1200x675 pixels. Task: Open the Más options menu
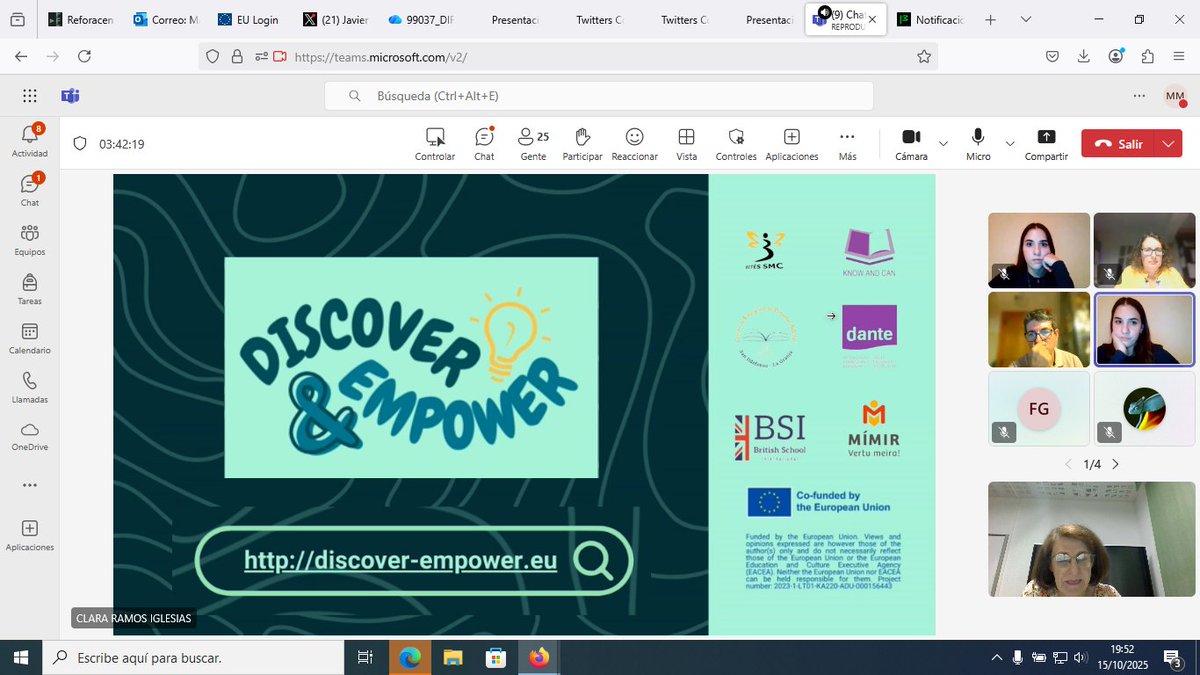[847, 144]
